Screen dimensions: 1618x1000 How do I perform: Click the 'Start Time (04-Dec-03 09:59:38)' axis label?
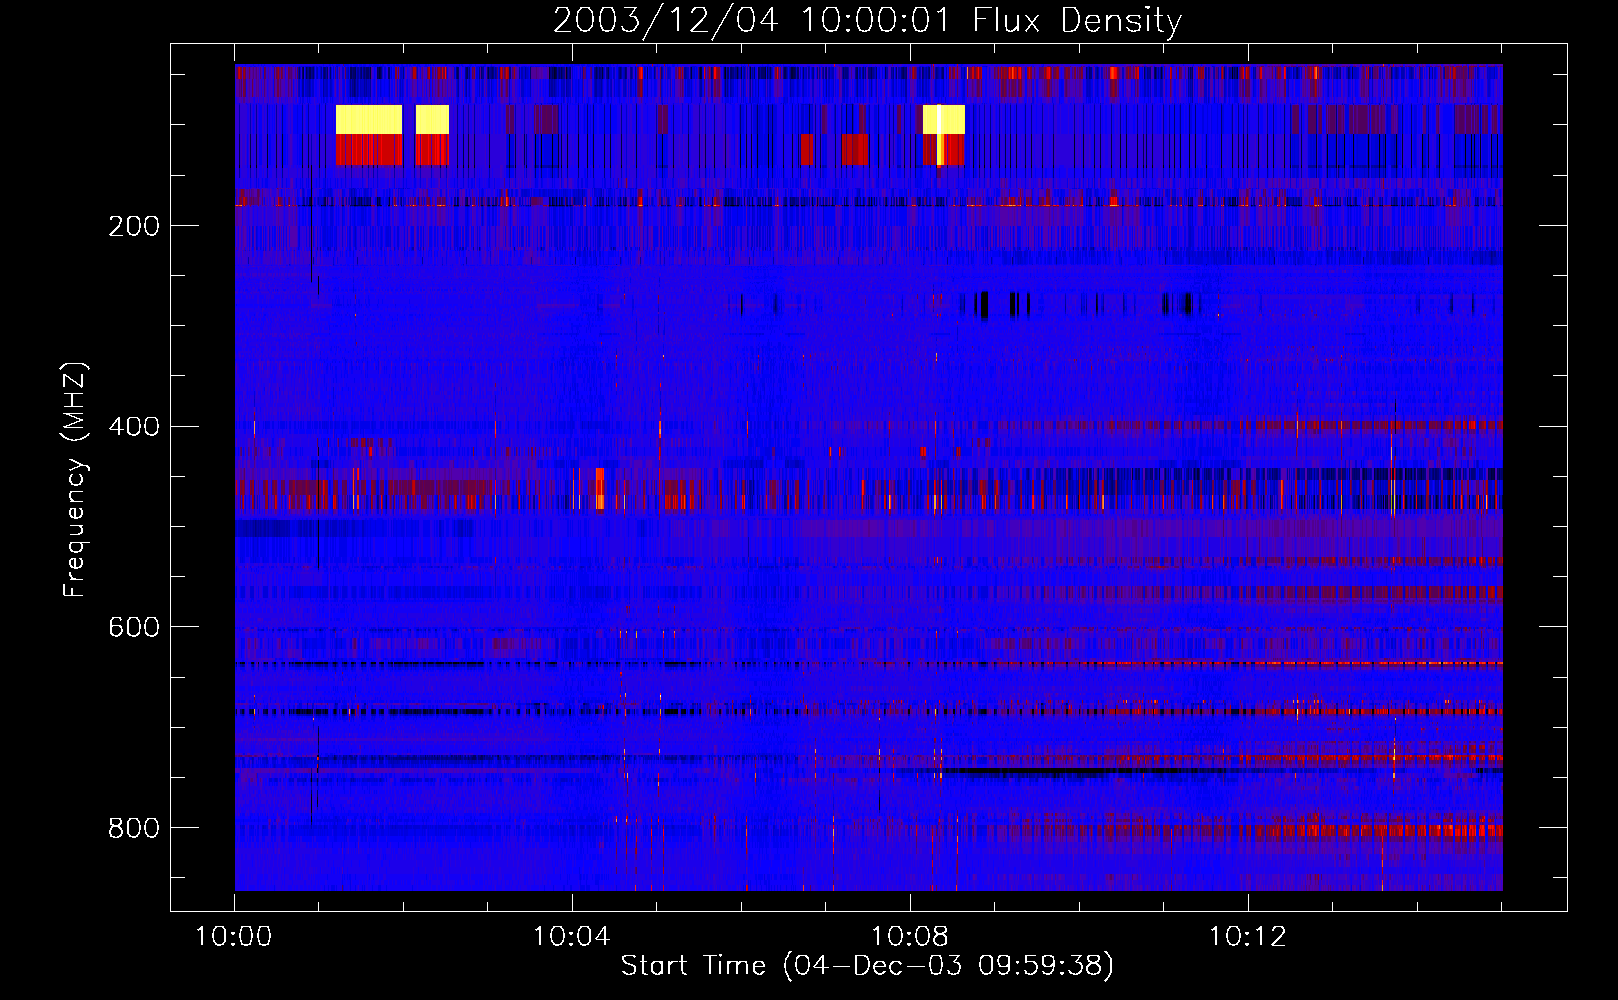[867, 966]
